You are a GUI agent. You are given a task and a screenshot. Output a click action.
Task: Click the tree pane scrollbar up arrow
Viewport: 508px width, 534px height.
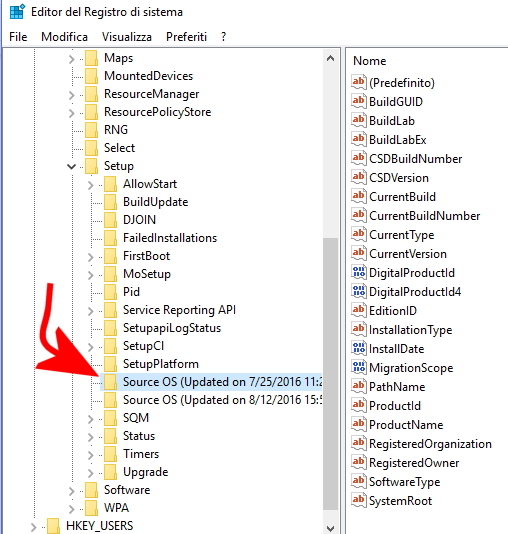(330, 58)
